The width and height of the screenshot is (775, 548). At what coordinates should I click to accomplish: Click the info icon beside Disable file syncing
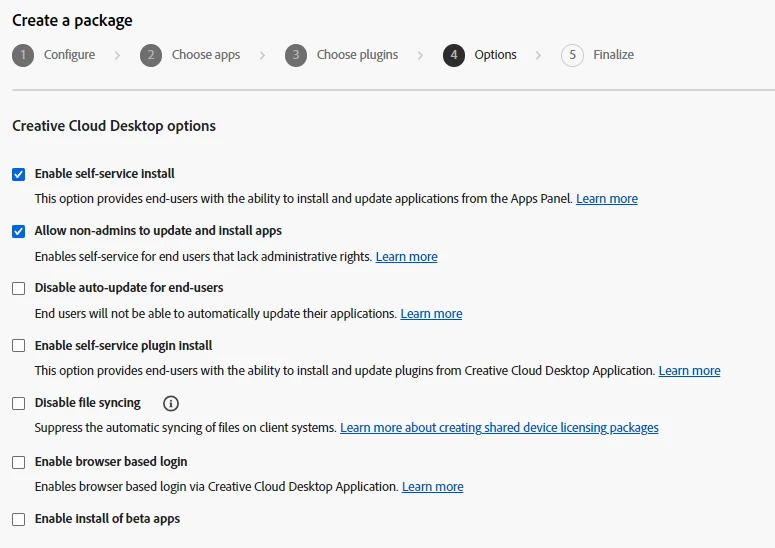[171, 403]
